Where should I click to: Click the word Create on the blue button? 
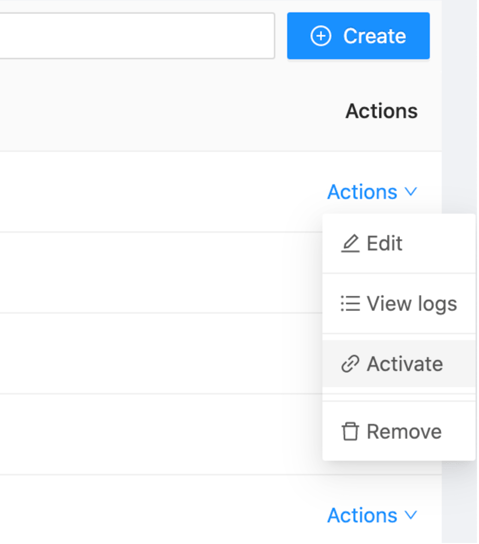tap(375, 36)
